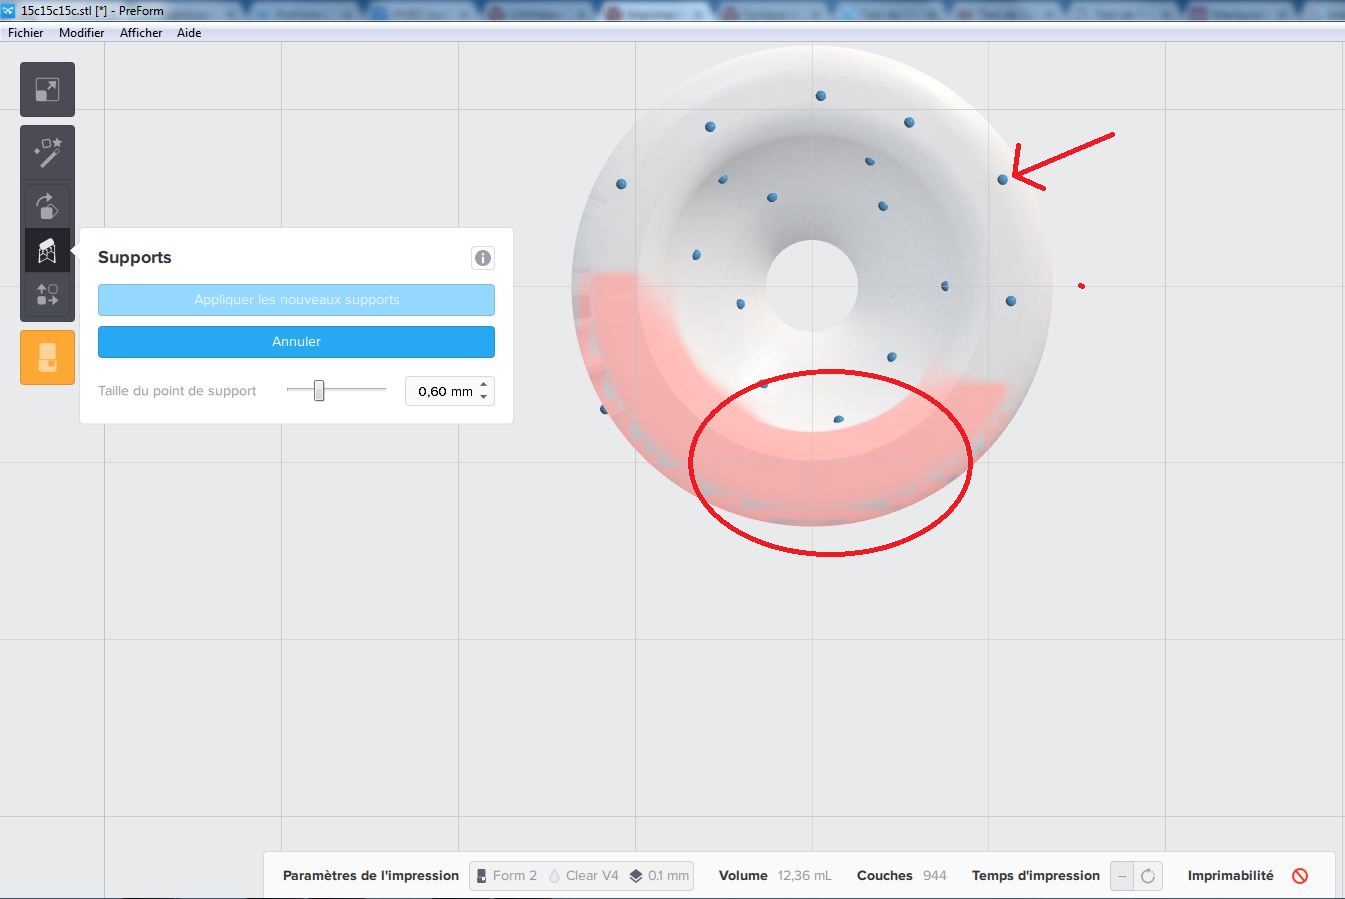Open the Orientation tool
The height and width of the screenshot is (899, 1345).
pyautogui.click(x=47, y=206)
